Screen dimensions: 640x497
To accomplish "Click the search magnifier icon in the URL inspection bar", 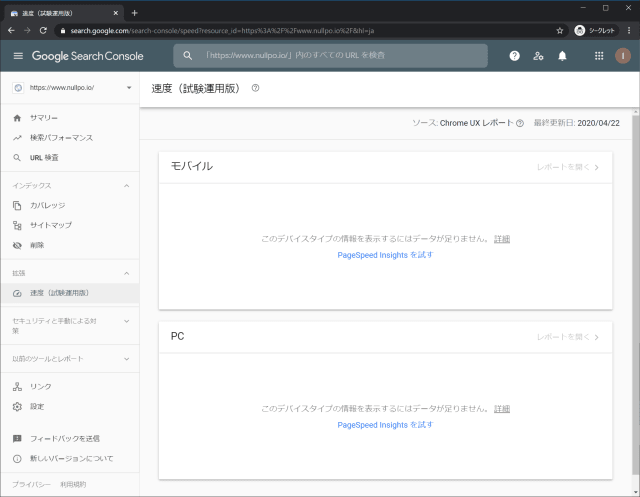I will (187, 55).
